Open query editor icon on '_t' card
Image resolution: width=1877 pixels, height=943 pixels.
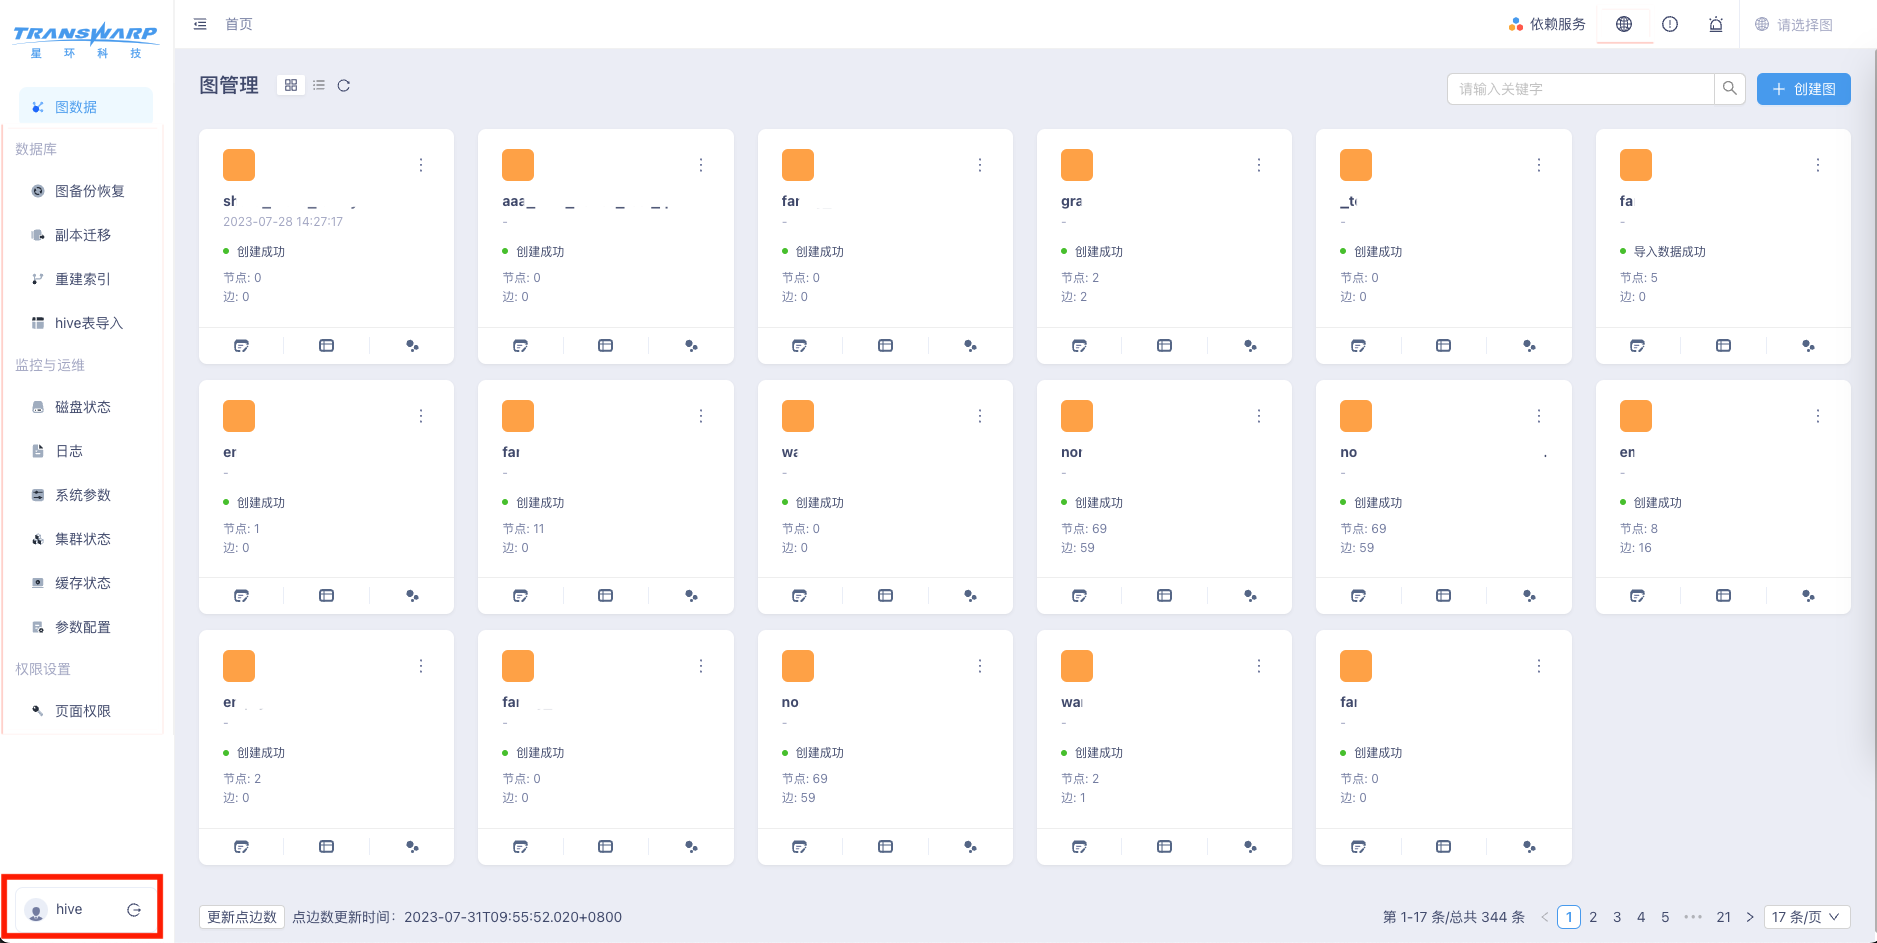click(x=1358, y=345)
